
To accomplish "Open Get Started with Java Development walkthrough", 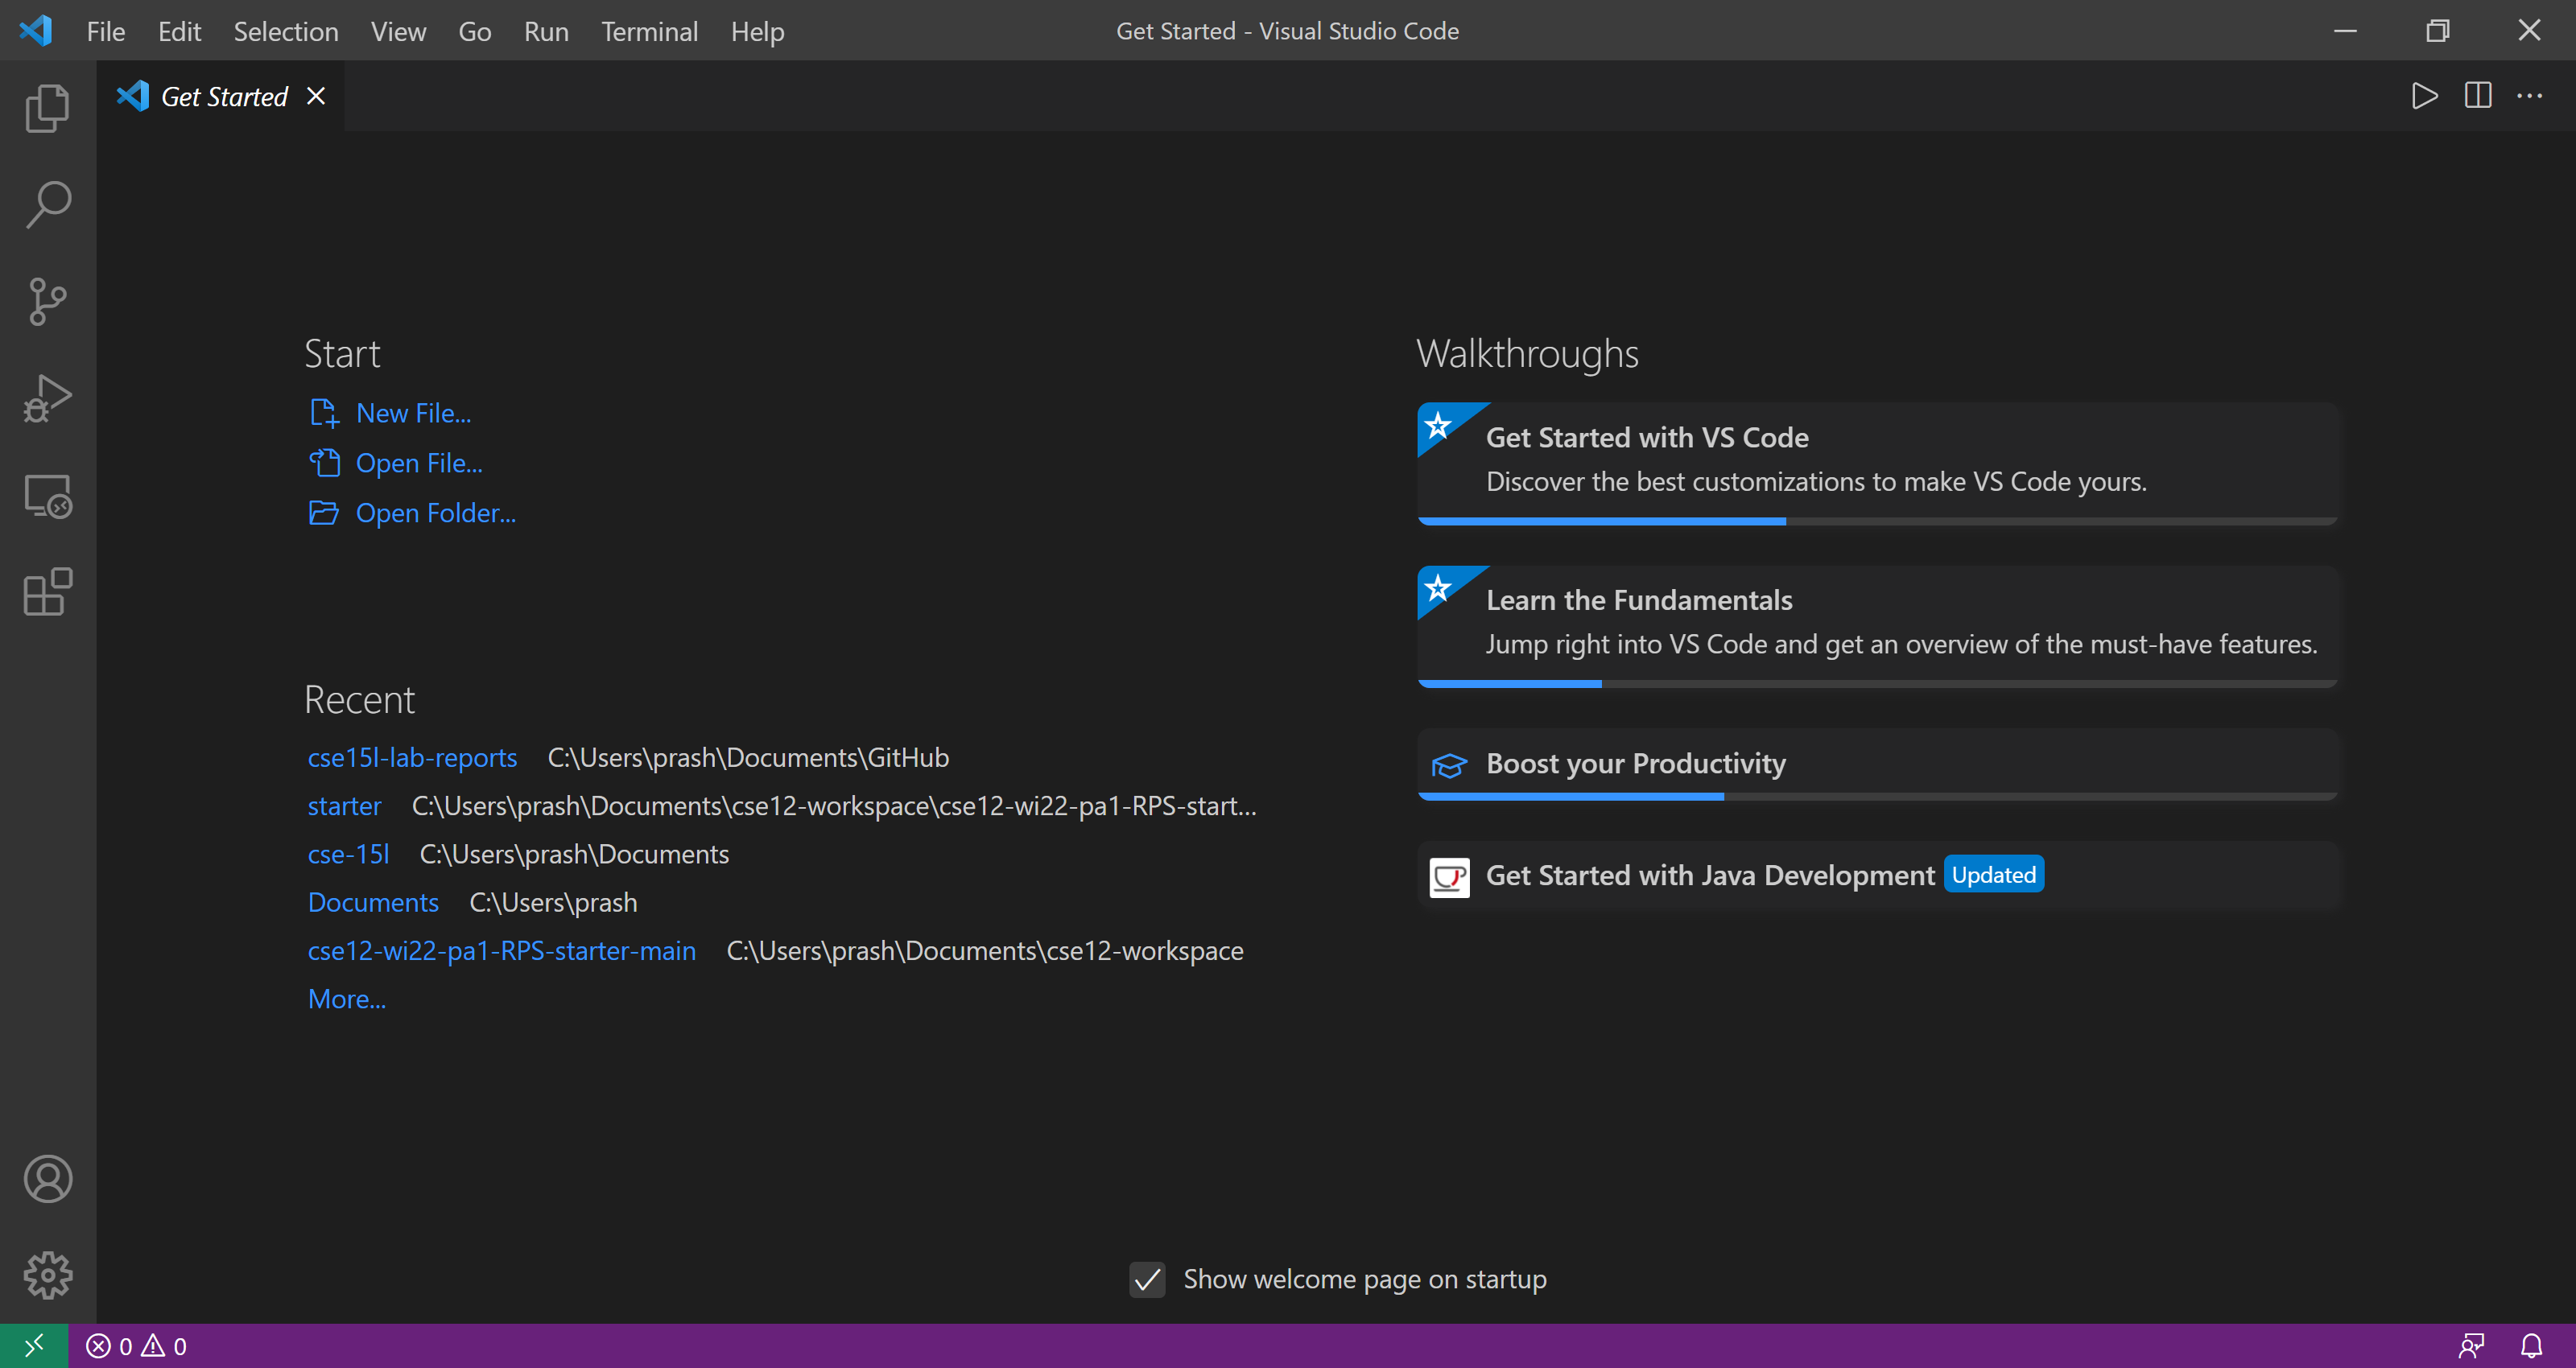I will (1877, 876).
